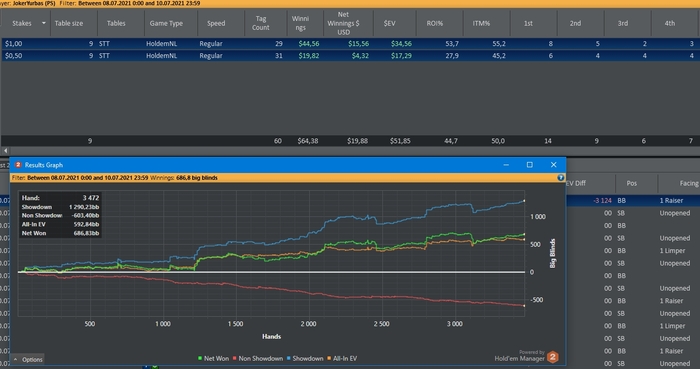The height and width of the screenshot is (369, 700).
Task: Close the Results Graph window
Action: pos(554,165)
